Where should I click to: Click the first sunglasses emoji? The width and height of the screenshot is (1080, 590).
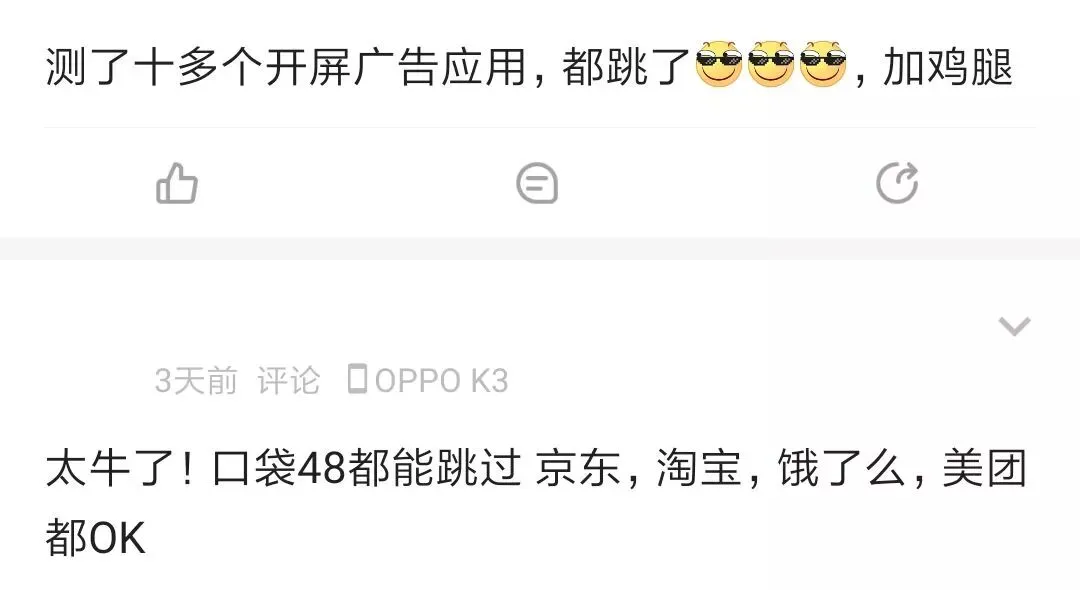click(719, 64)
